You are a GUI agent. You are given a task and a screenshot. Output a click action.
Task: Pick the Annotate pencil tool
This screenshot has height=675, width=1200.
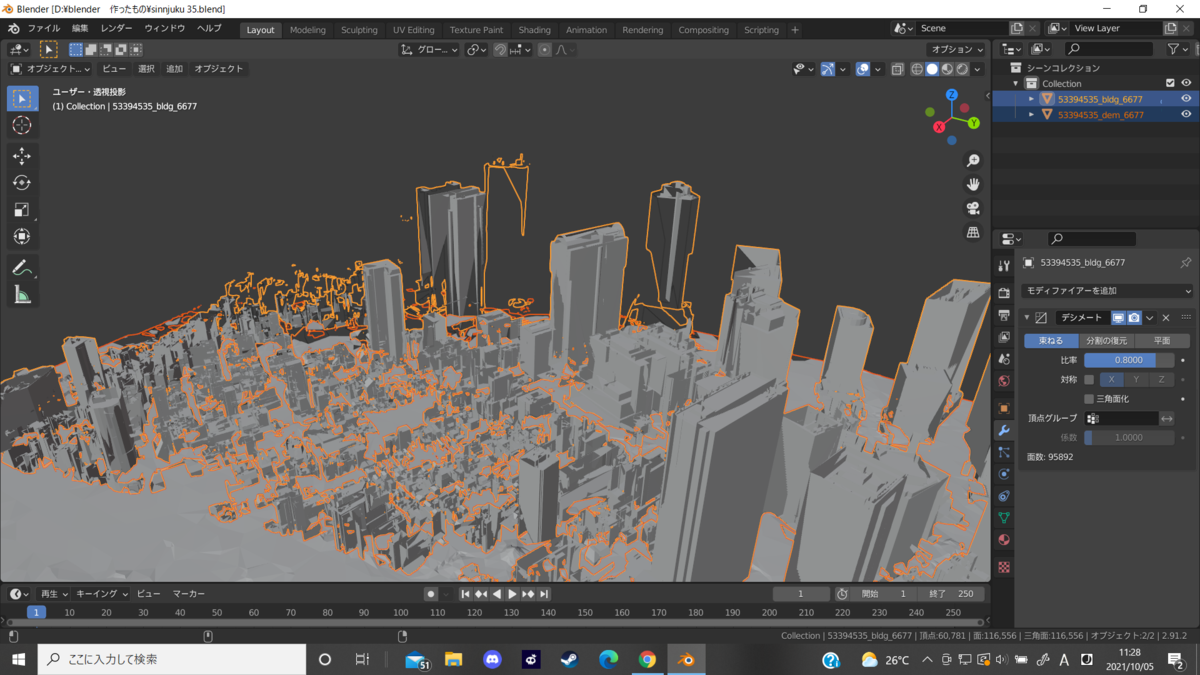[x=22, y=268]
